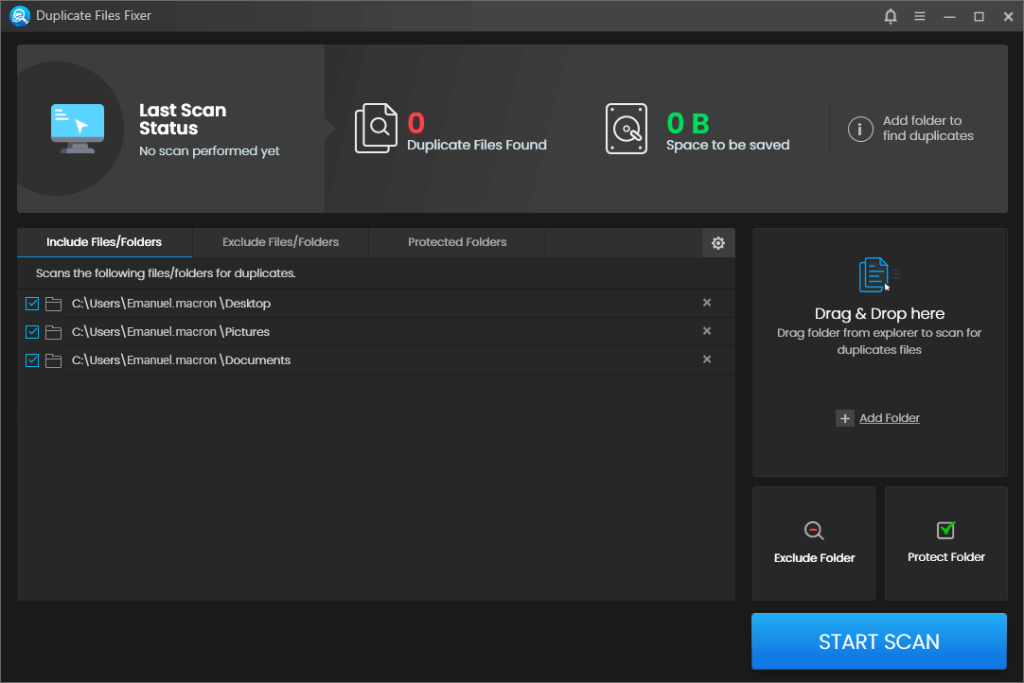This screenshot has width=1024, height=683.
Task: Open the notifications bell icon
Action: click(890, 16)
